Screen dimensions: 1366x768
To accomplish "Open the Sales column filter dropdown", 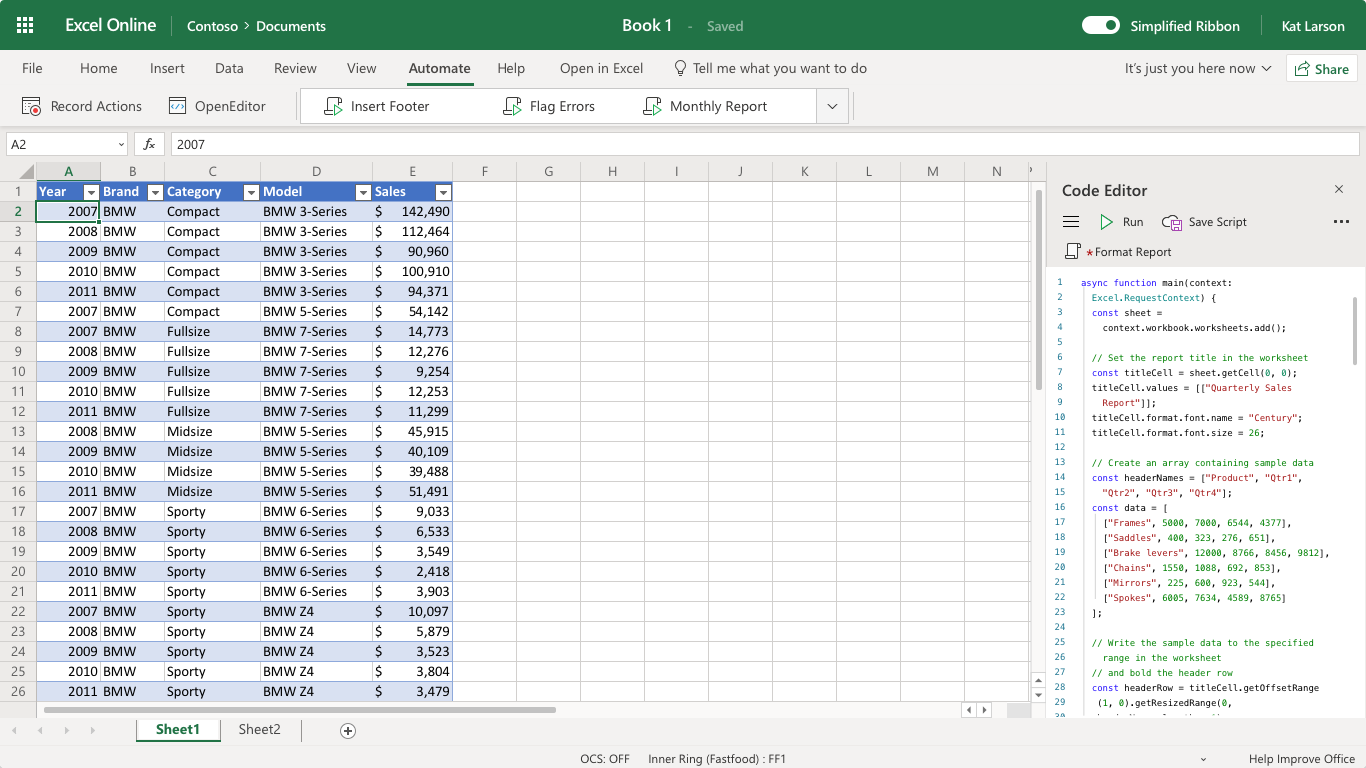I will 443,192.
